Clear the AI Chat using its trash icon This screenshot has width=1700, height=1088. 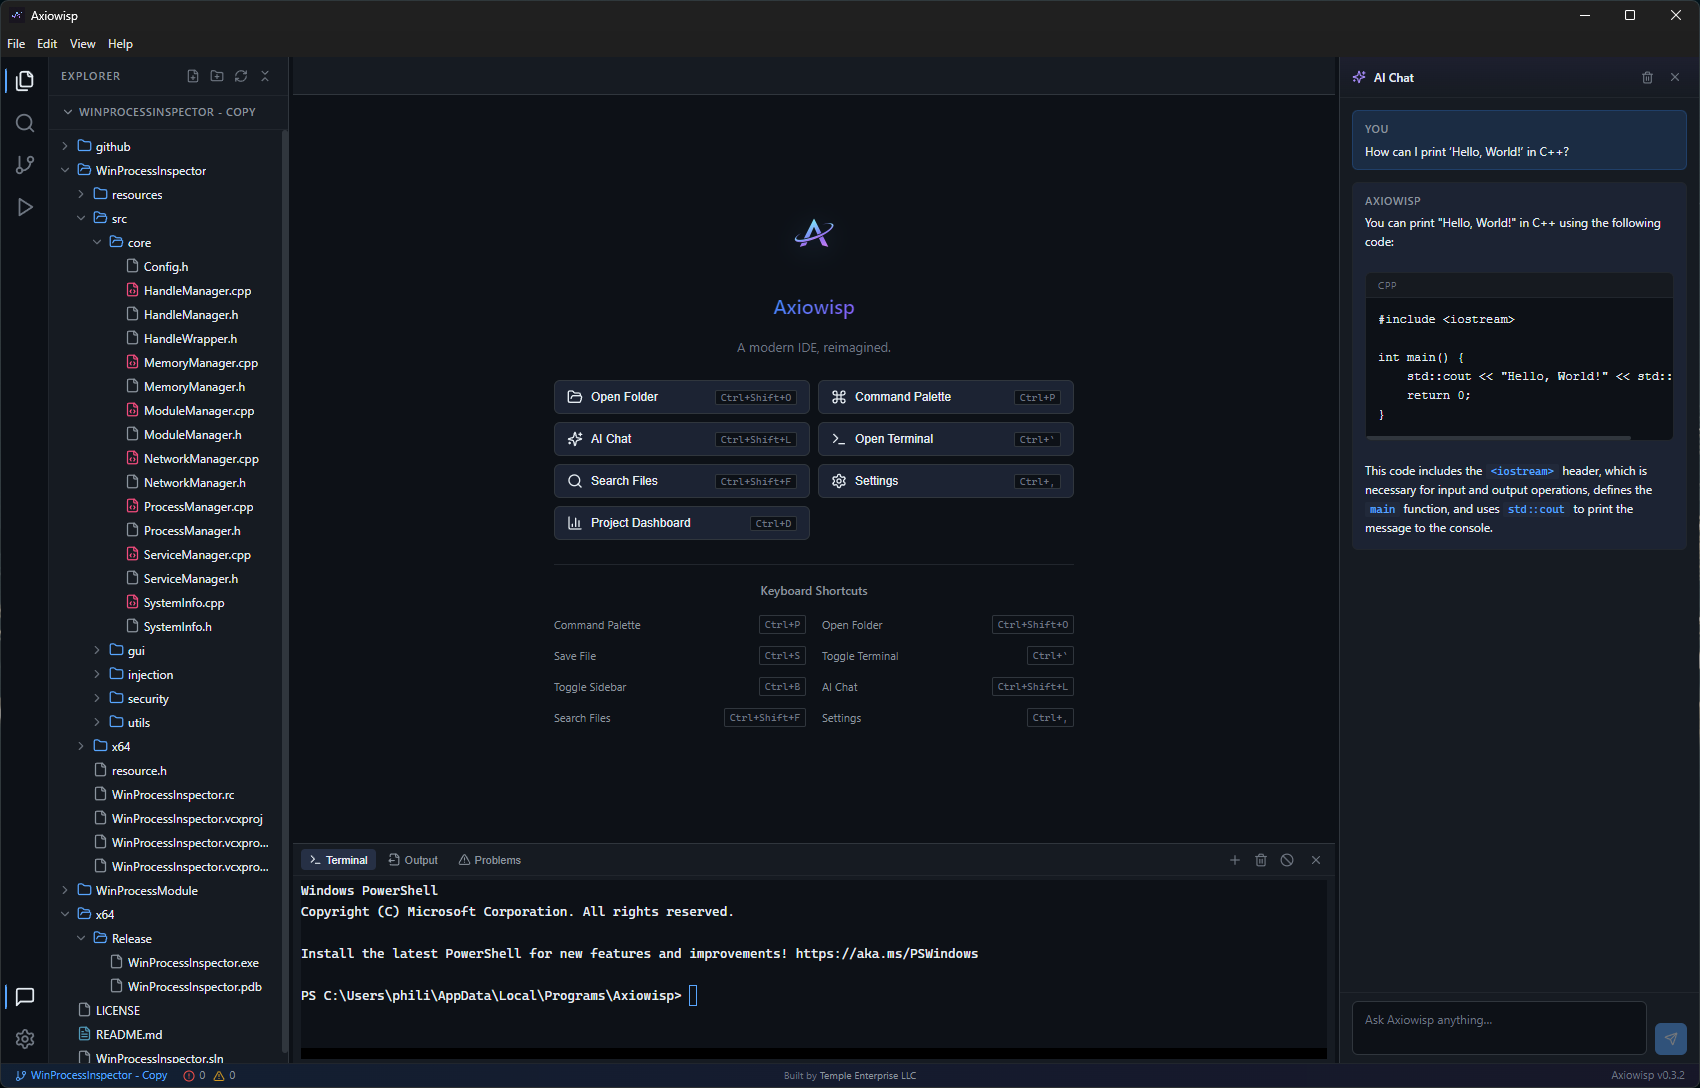pyautogui.click(x=1648, y=77)
